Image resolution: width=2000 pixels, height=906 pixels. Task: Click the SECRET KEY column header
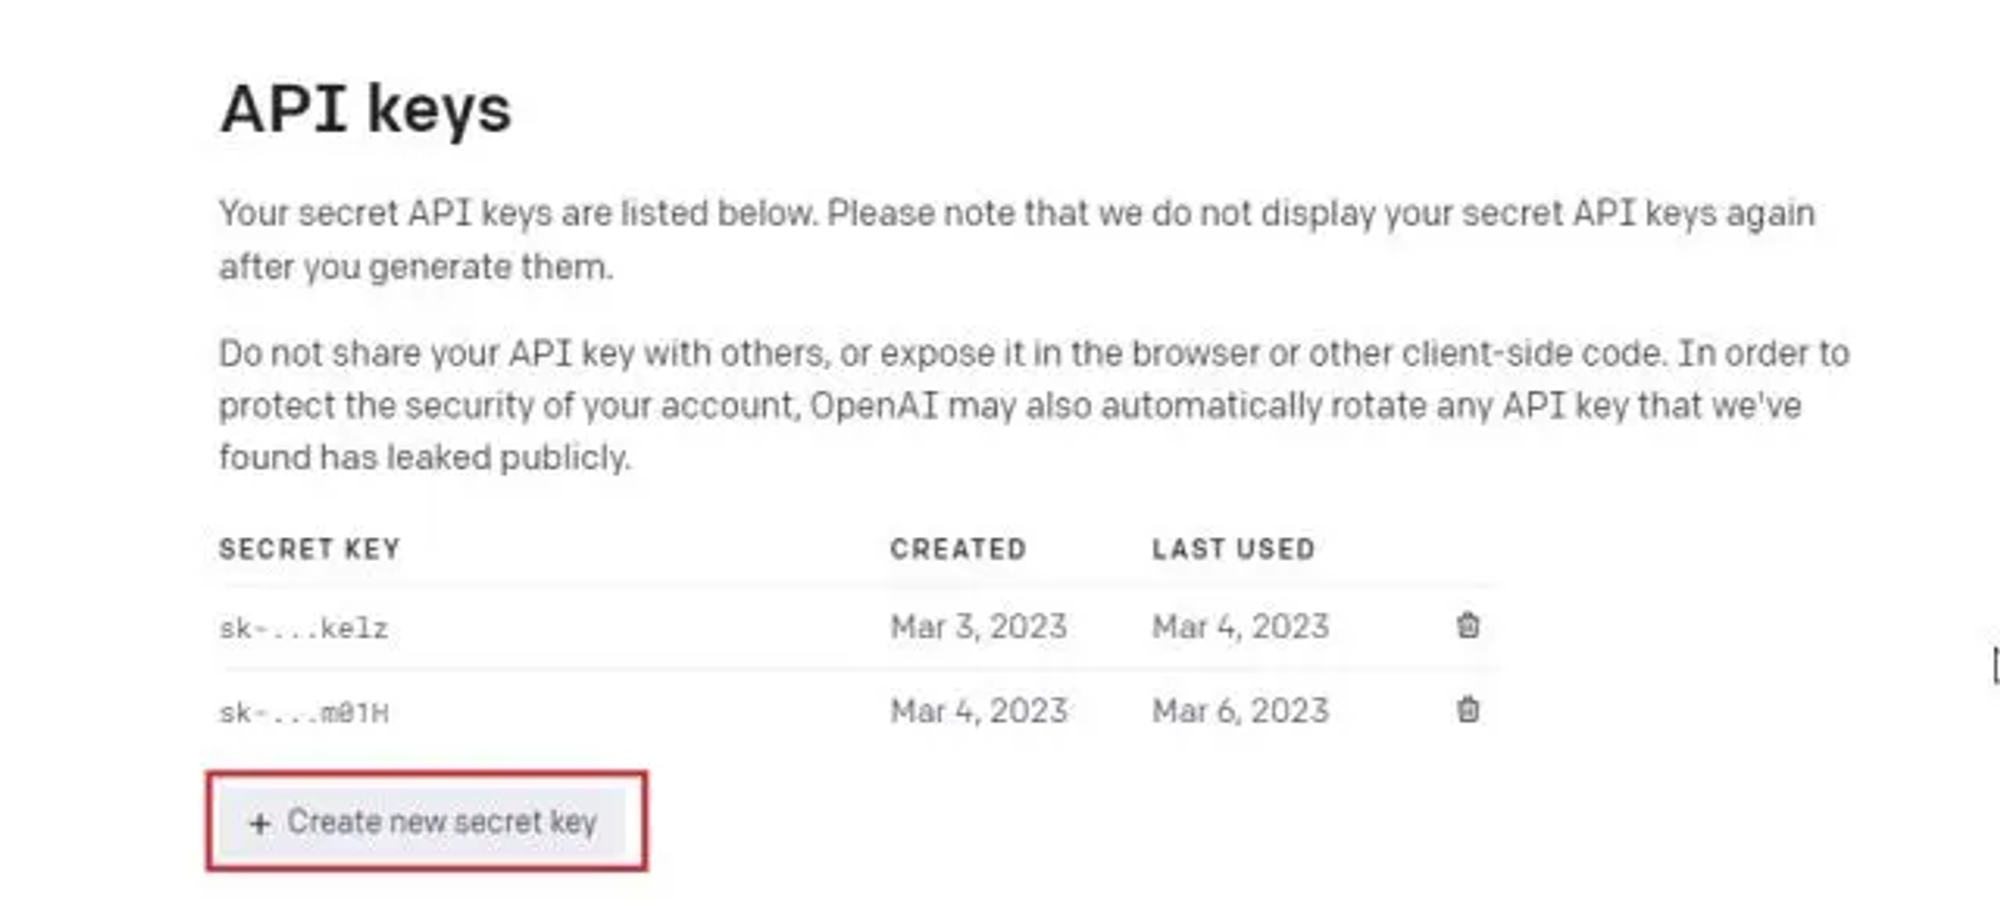click(309, 549)
